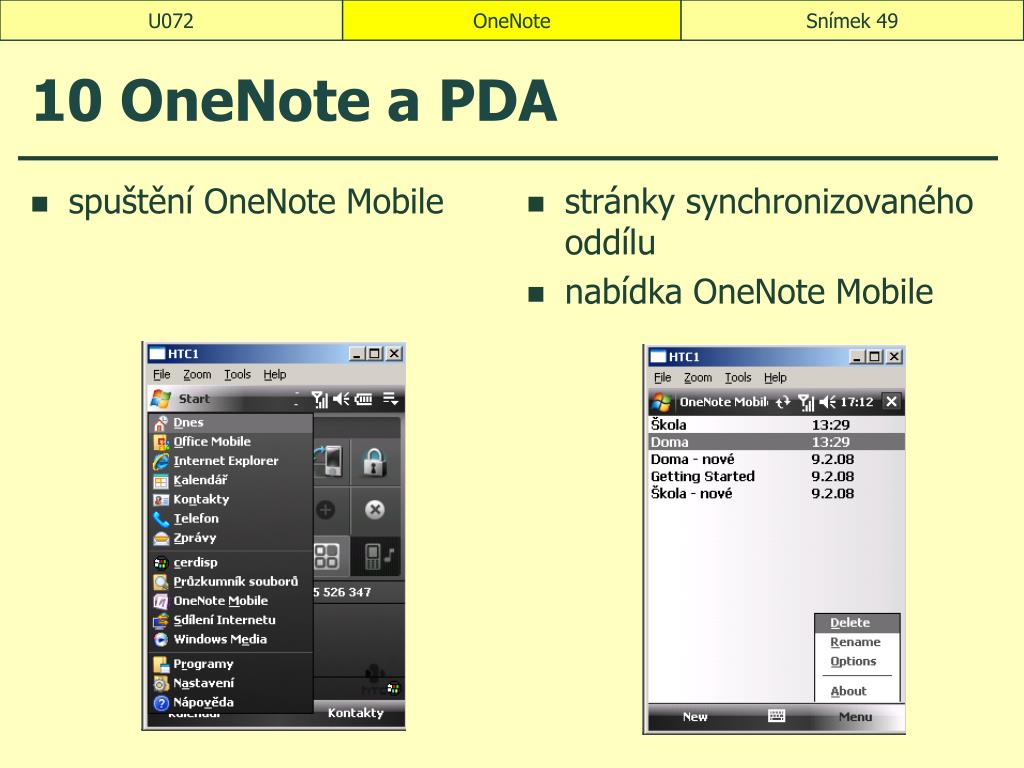
Task: Click the volume icon in OneNote Mobile window
Action: (x=828, y=402)
